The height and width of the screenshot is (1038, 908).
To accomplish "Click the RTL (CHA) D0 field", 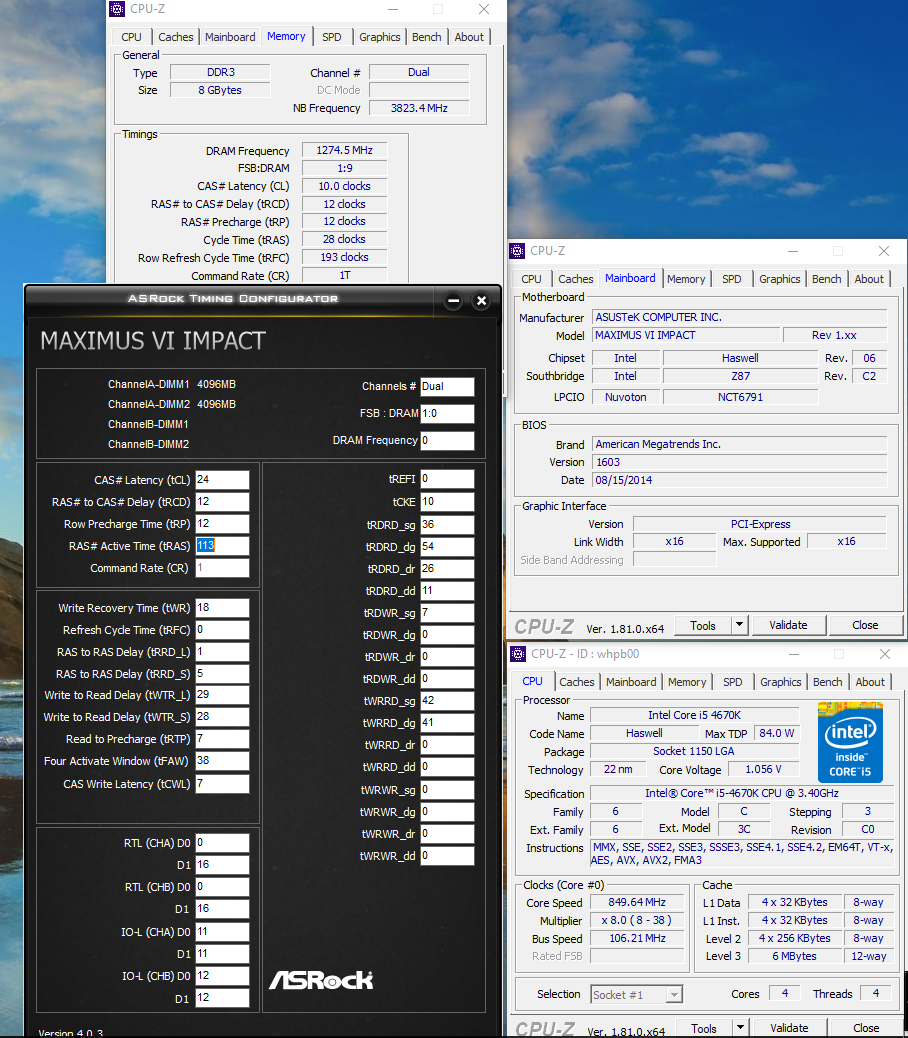I will pyautogui.click(x=222, y=843).
